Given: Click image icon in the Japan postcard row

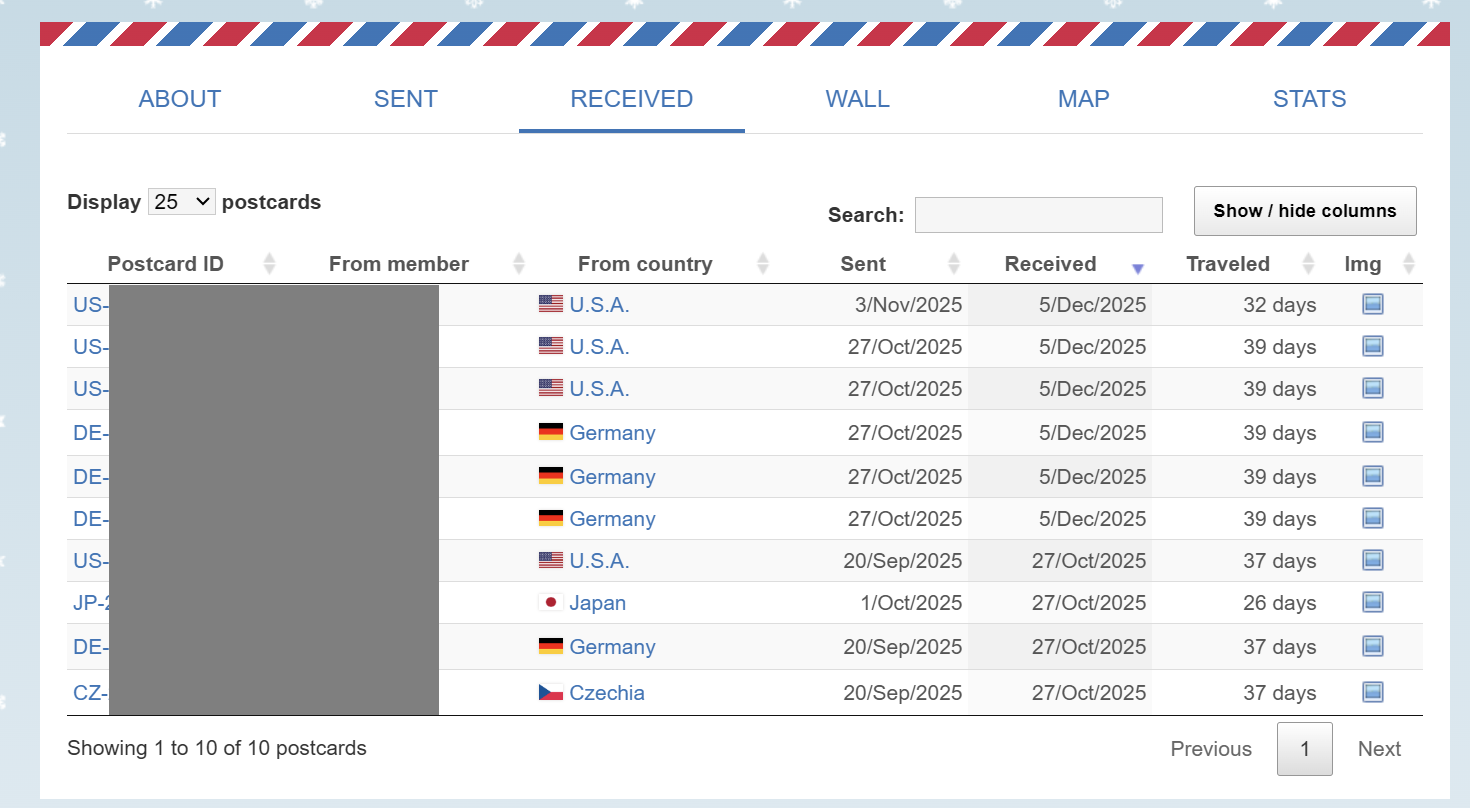Looking at the screenshot, I should (1372, 602).
